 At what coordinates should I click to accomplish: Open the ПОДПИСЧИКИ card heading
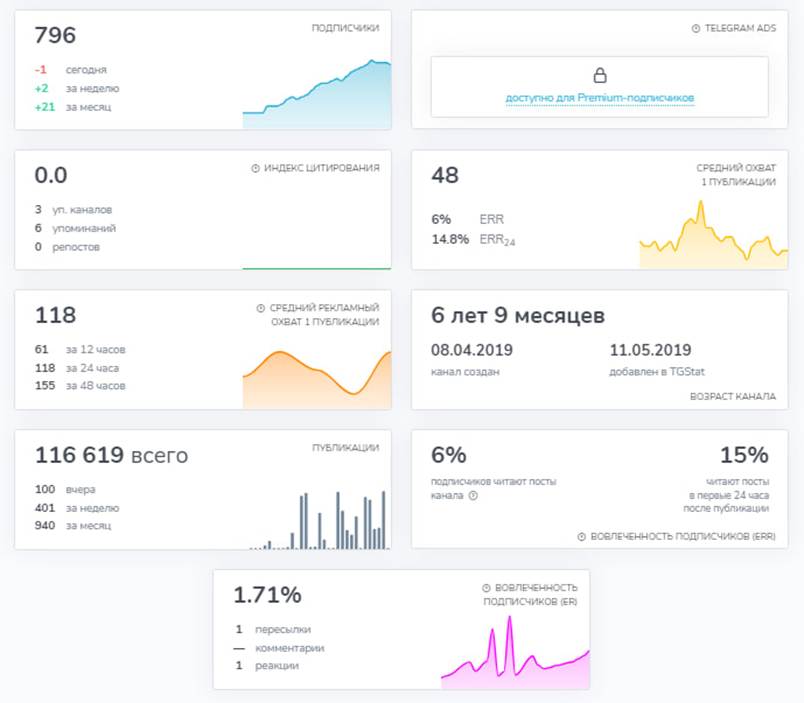coord(345,29)
